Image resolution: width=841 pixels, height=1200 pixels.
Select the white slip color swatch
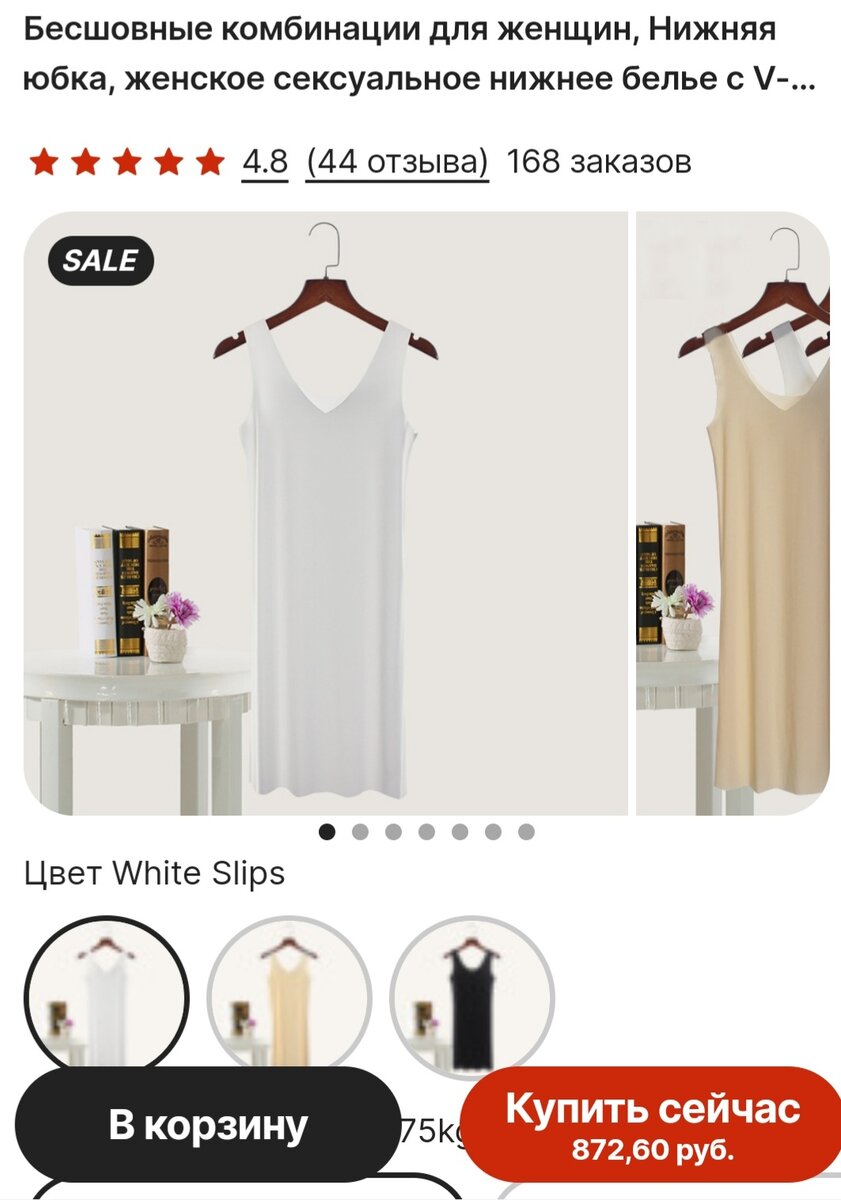[x=107, y=998]
